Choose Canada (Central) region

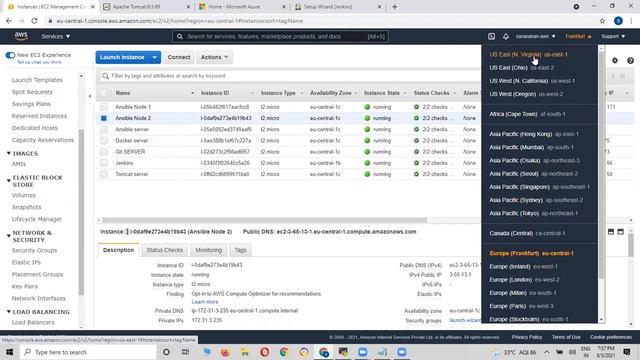pyautogui.click(x=527, y=233)
